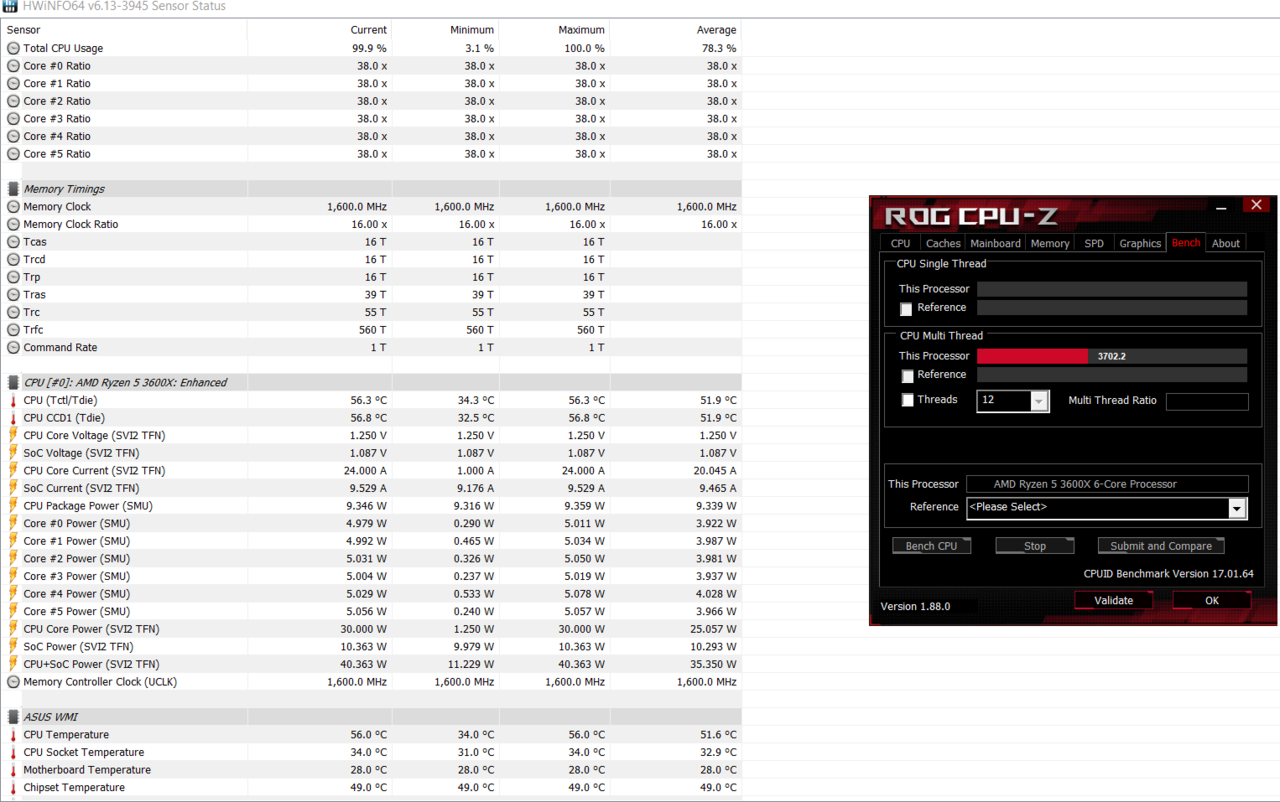Screen dimensions: 1280x802
Task: Click the CPU Package Power lightning icon
Action: point(13,506)
